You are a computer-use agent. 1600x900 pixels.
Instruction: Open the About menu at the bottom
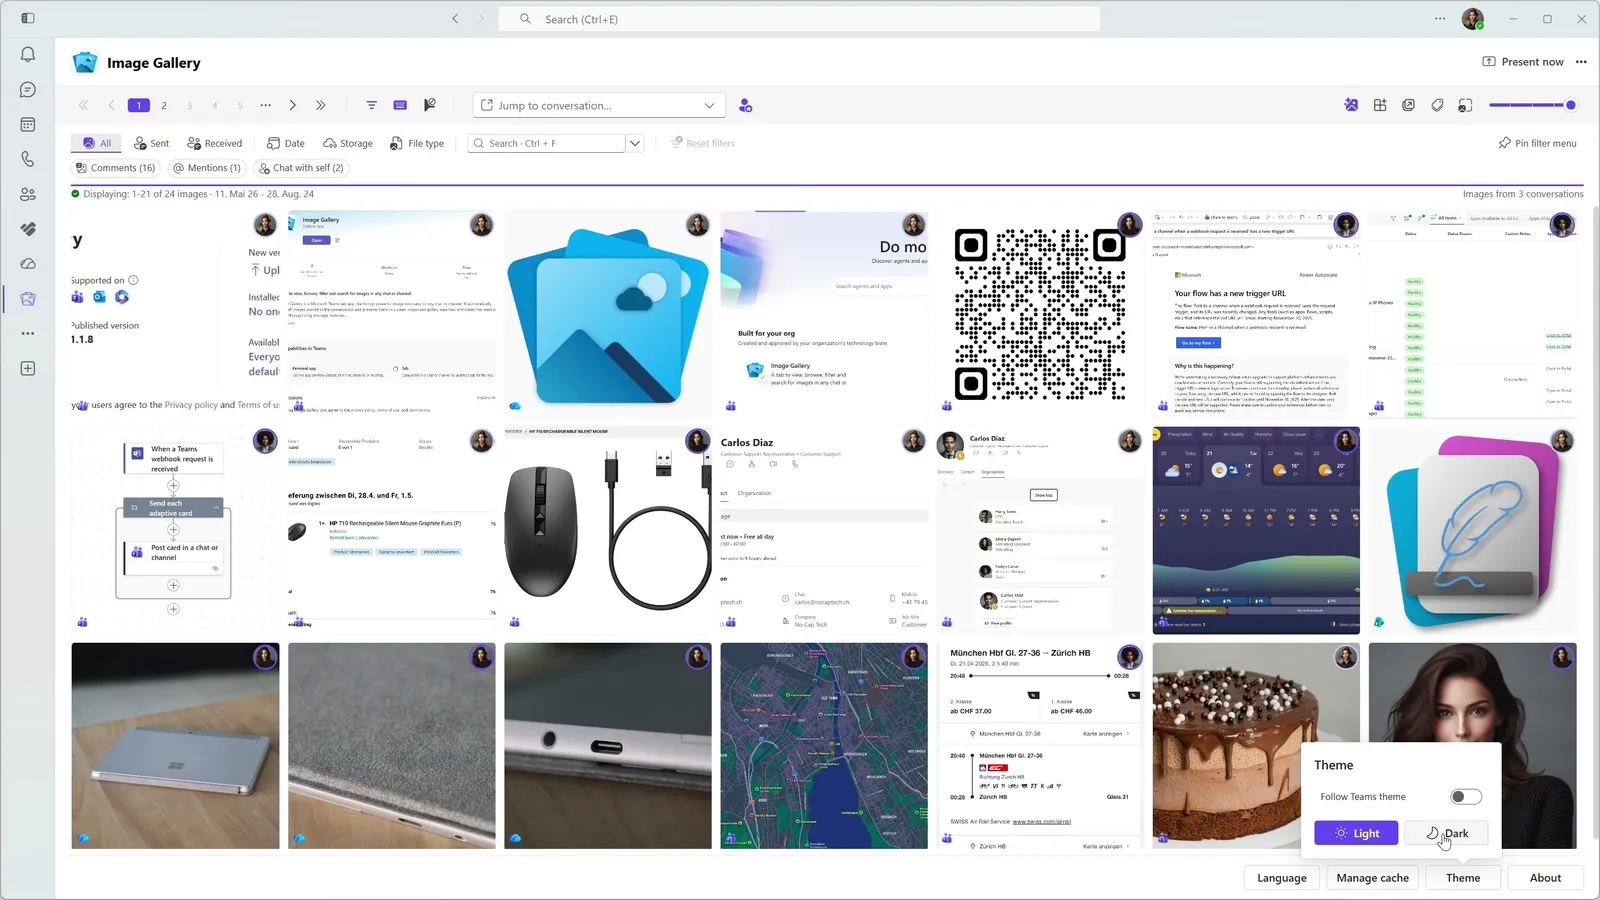tap(1545, 878)
